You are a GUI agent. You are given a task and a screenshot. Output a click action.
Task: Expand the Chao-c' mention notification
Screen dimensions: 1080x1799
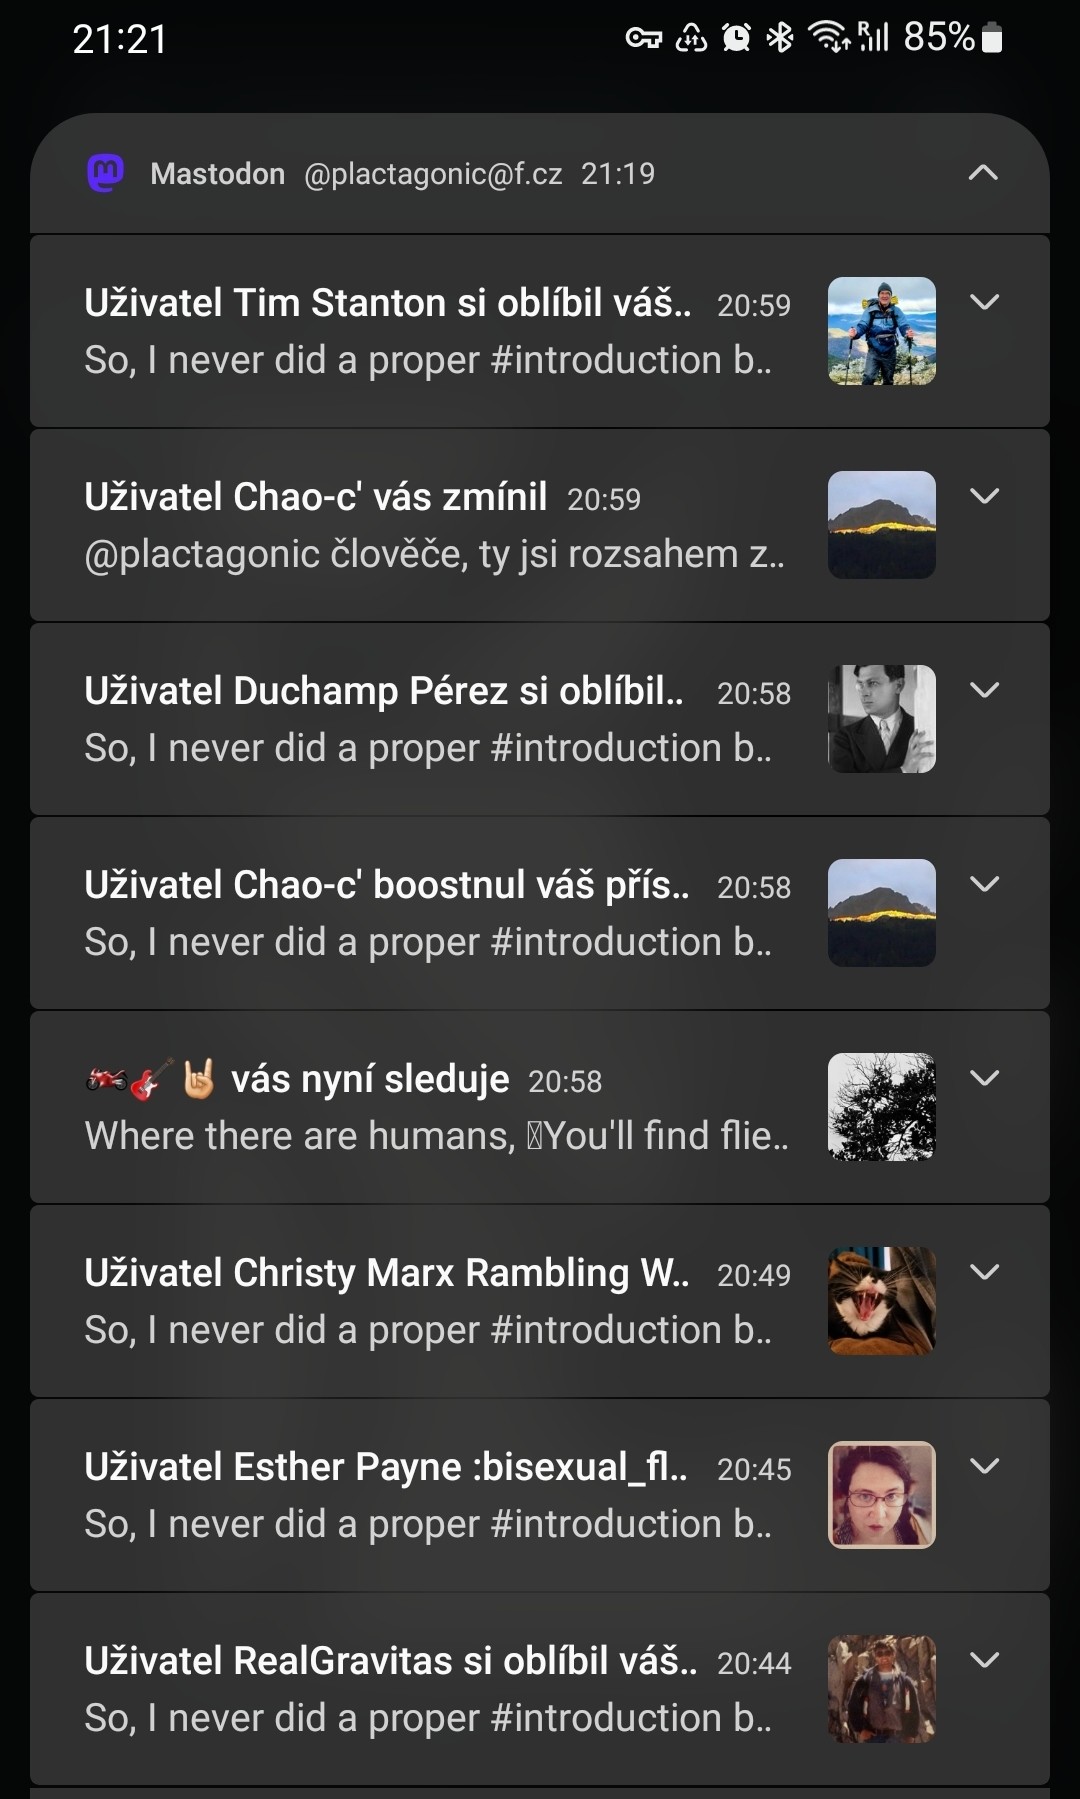(x=984, y=496)
